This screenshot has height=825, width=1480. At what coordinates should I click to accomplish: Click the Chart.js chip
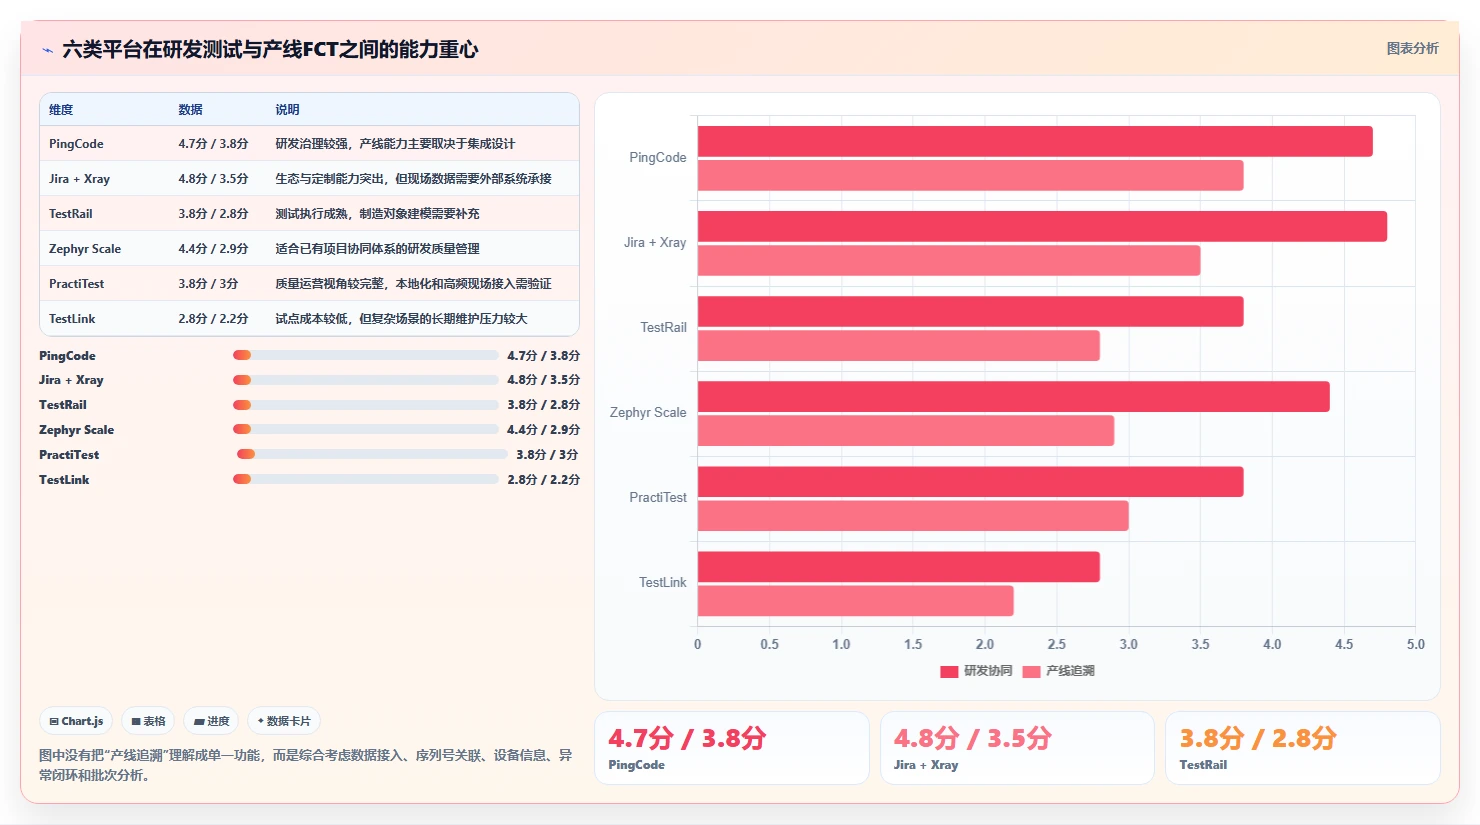[77, 721]
